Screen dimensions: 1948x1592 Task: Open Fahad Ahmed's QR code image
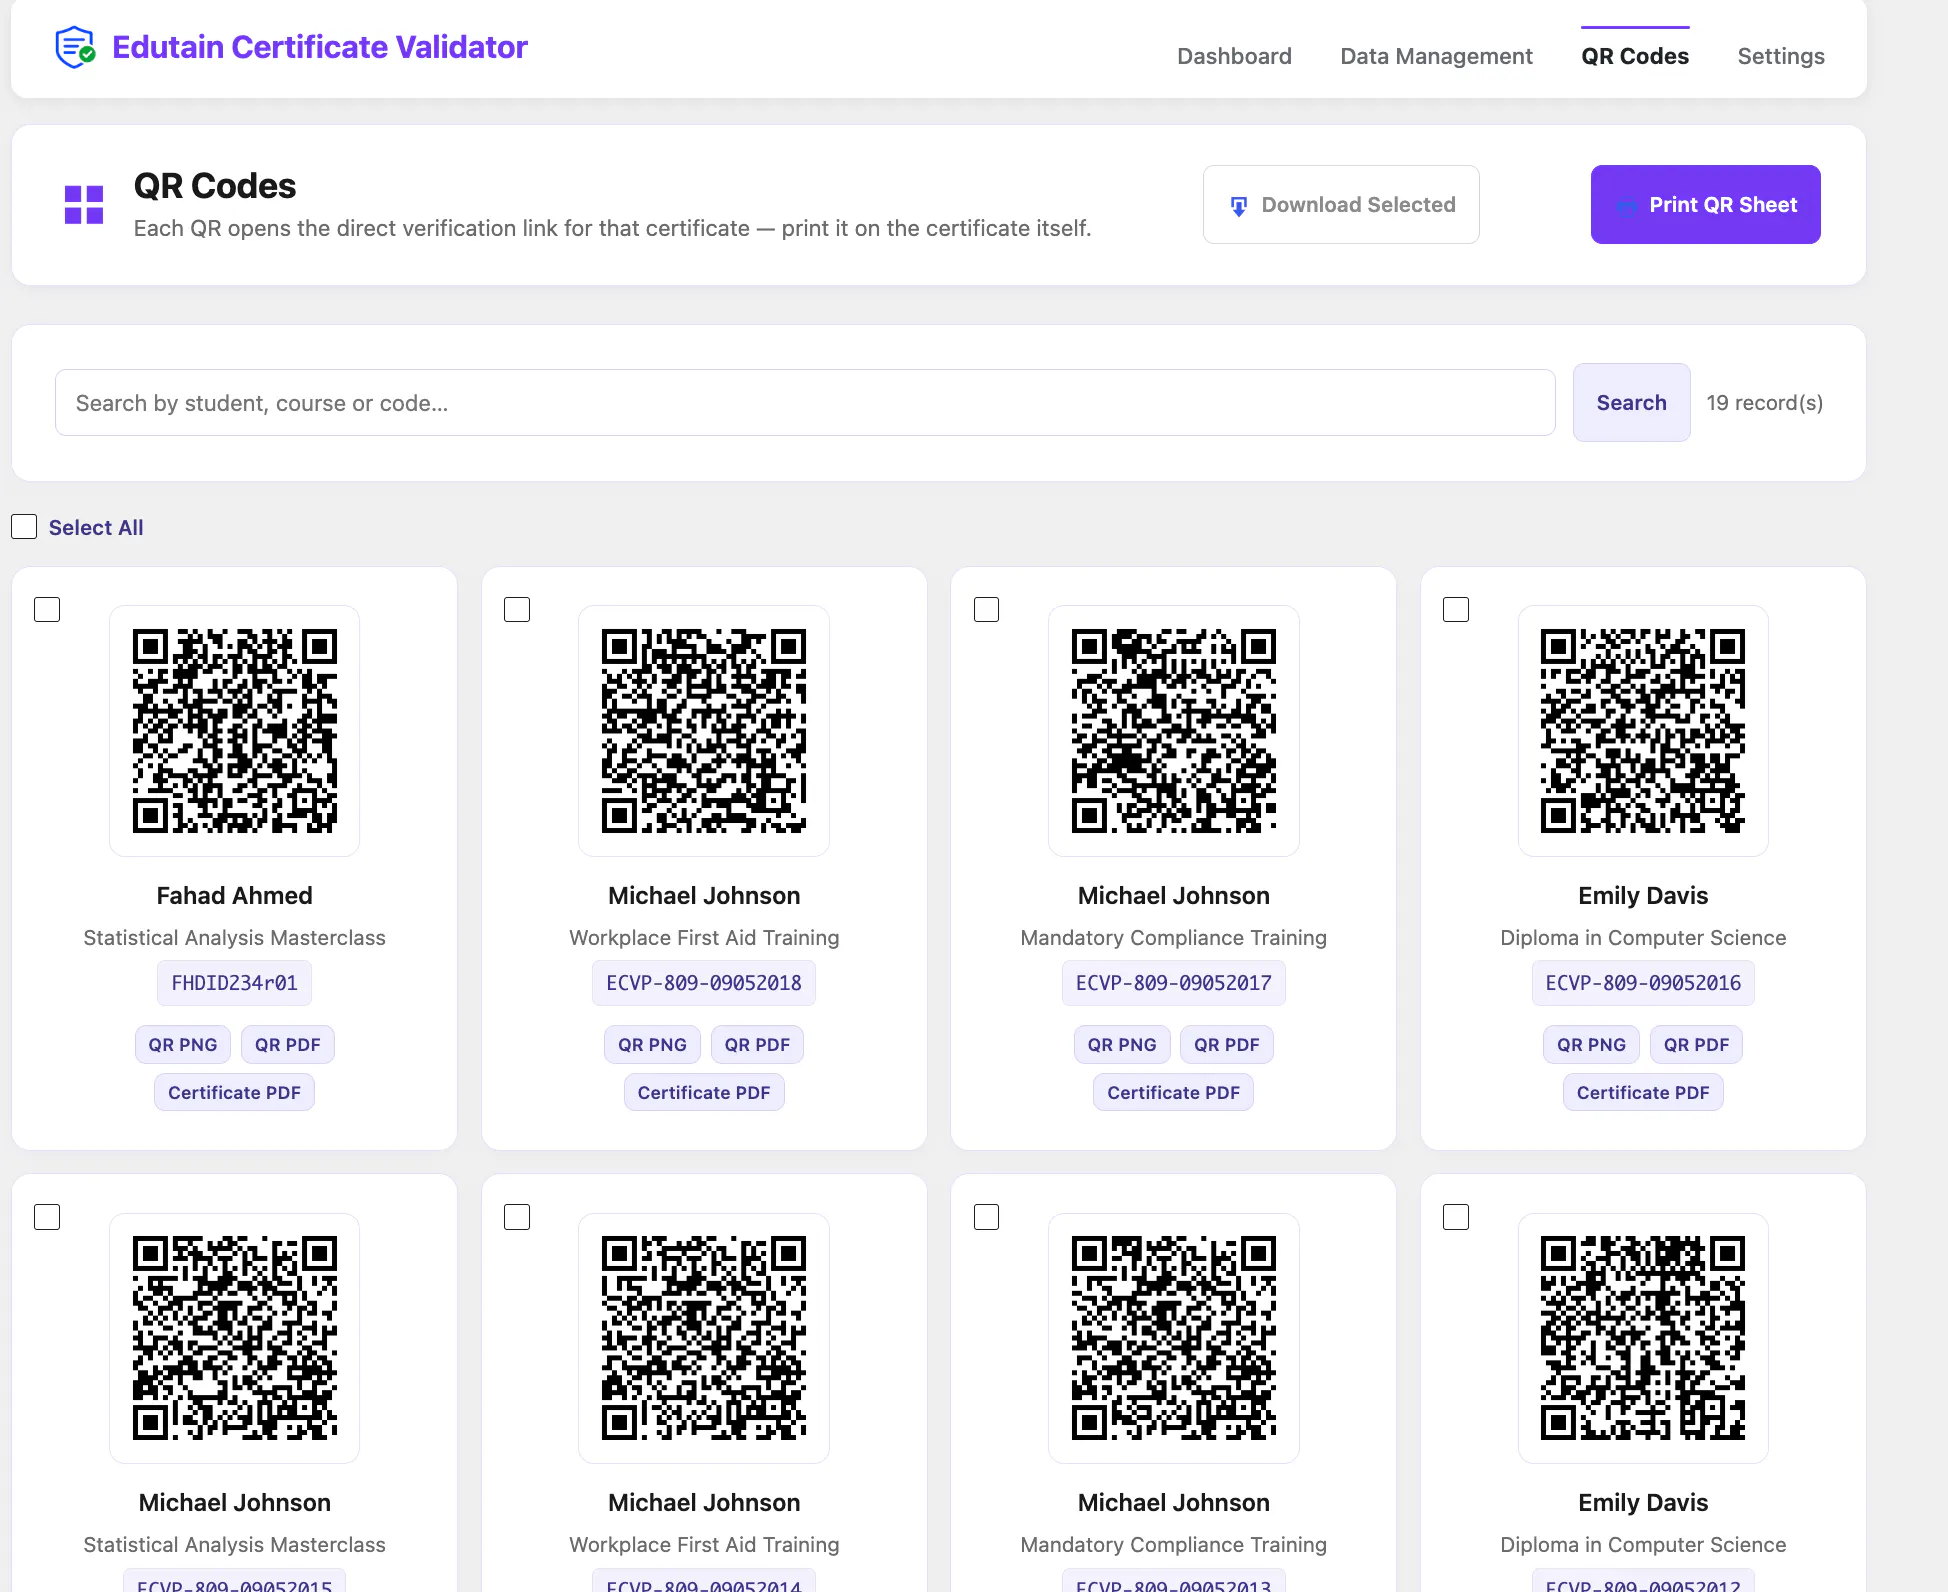tap(234, 731)
